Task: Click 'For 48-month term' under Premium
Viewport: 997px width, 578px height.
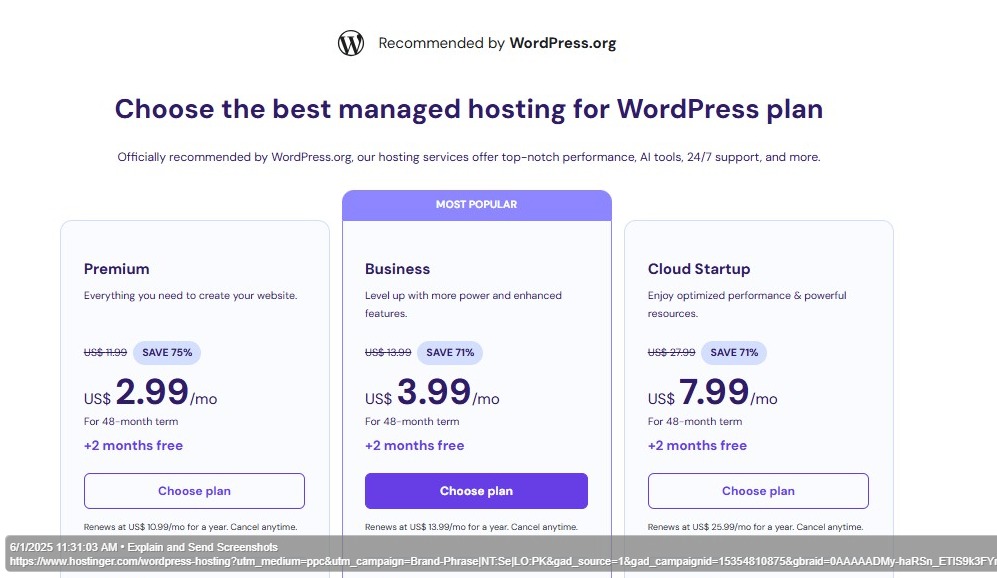Action: (131, 422)
